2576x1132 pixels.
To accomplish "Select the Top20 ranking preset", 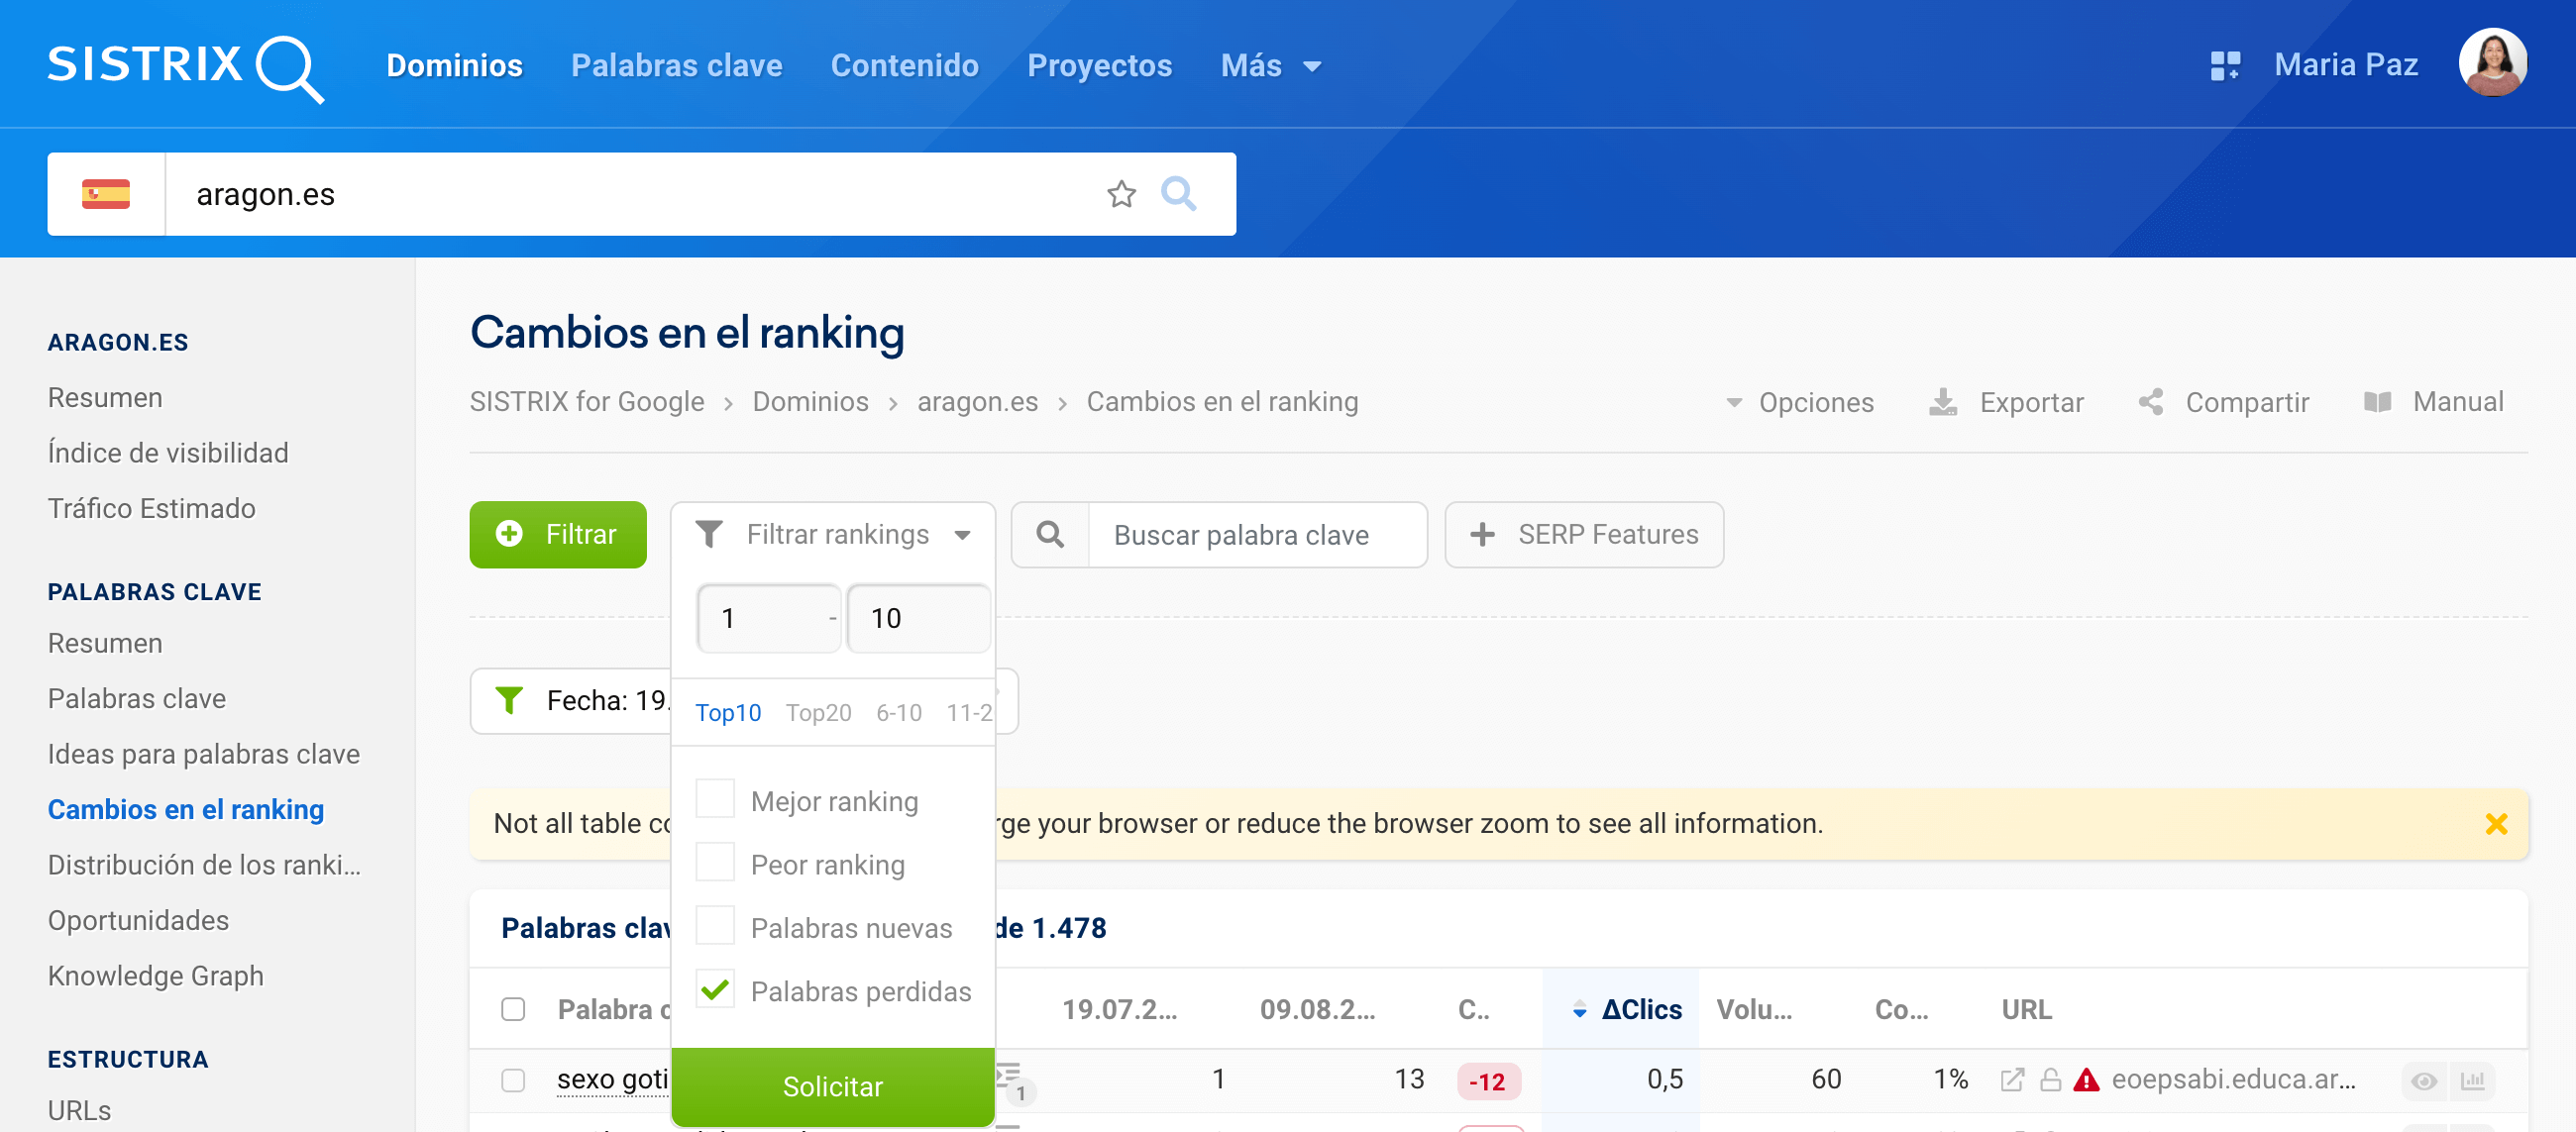I will (818, 713).
